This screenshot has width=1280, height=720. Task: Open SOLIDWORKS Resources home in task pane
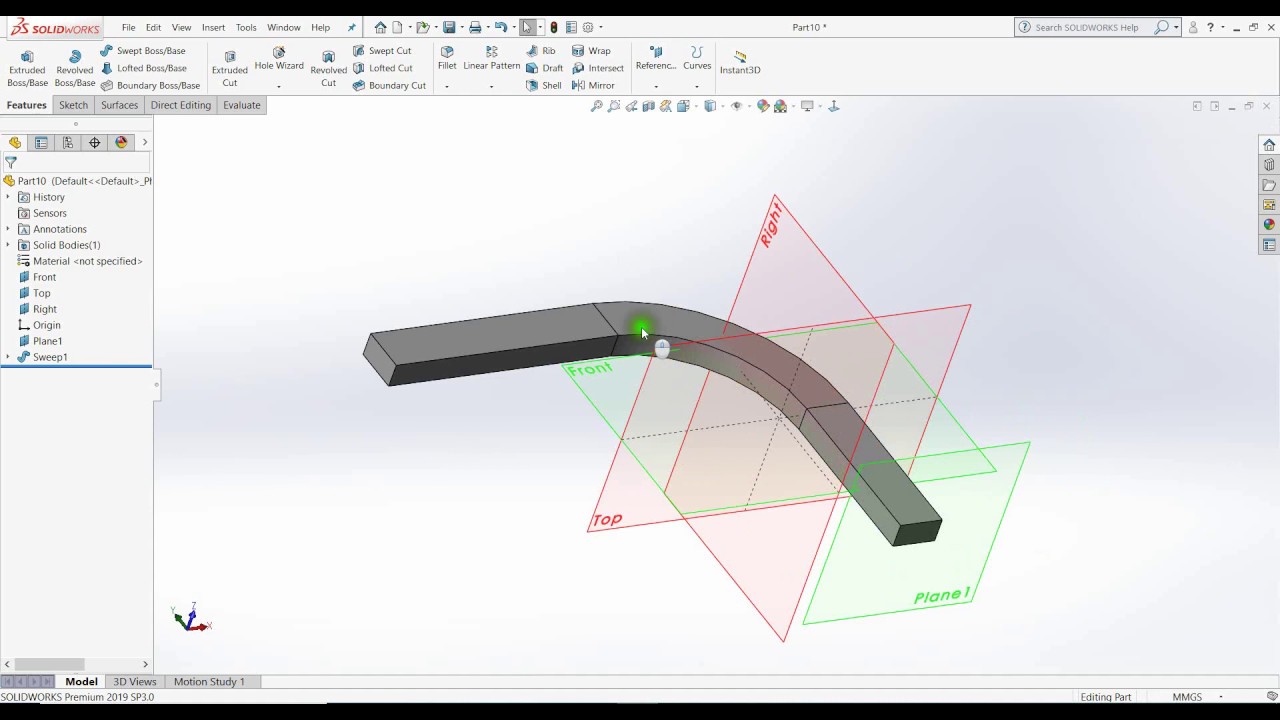1269,145
